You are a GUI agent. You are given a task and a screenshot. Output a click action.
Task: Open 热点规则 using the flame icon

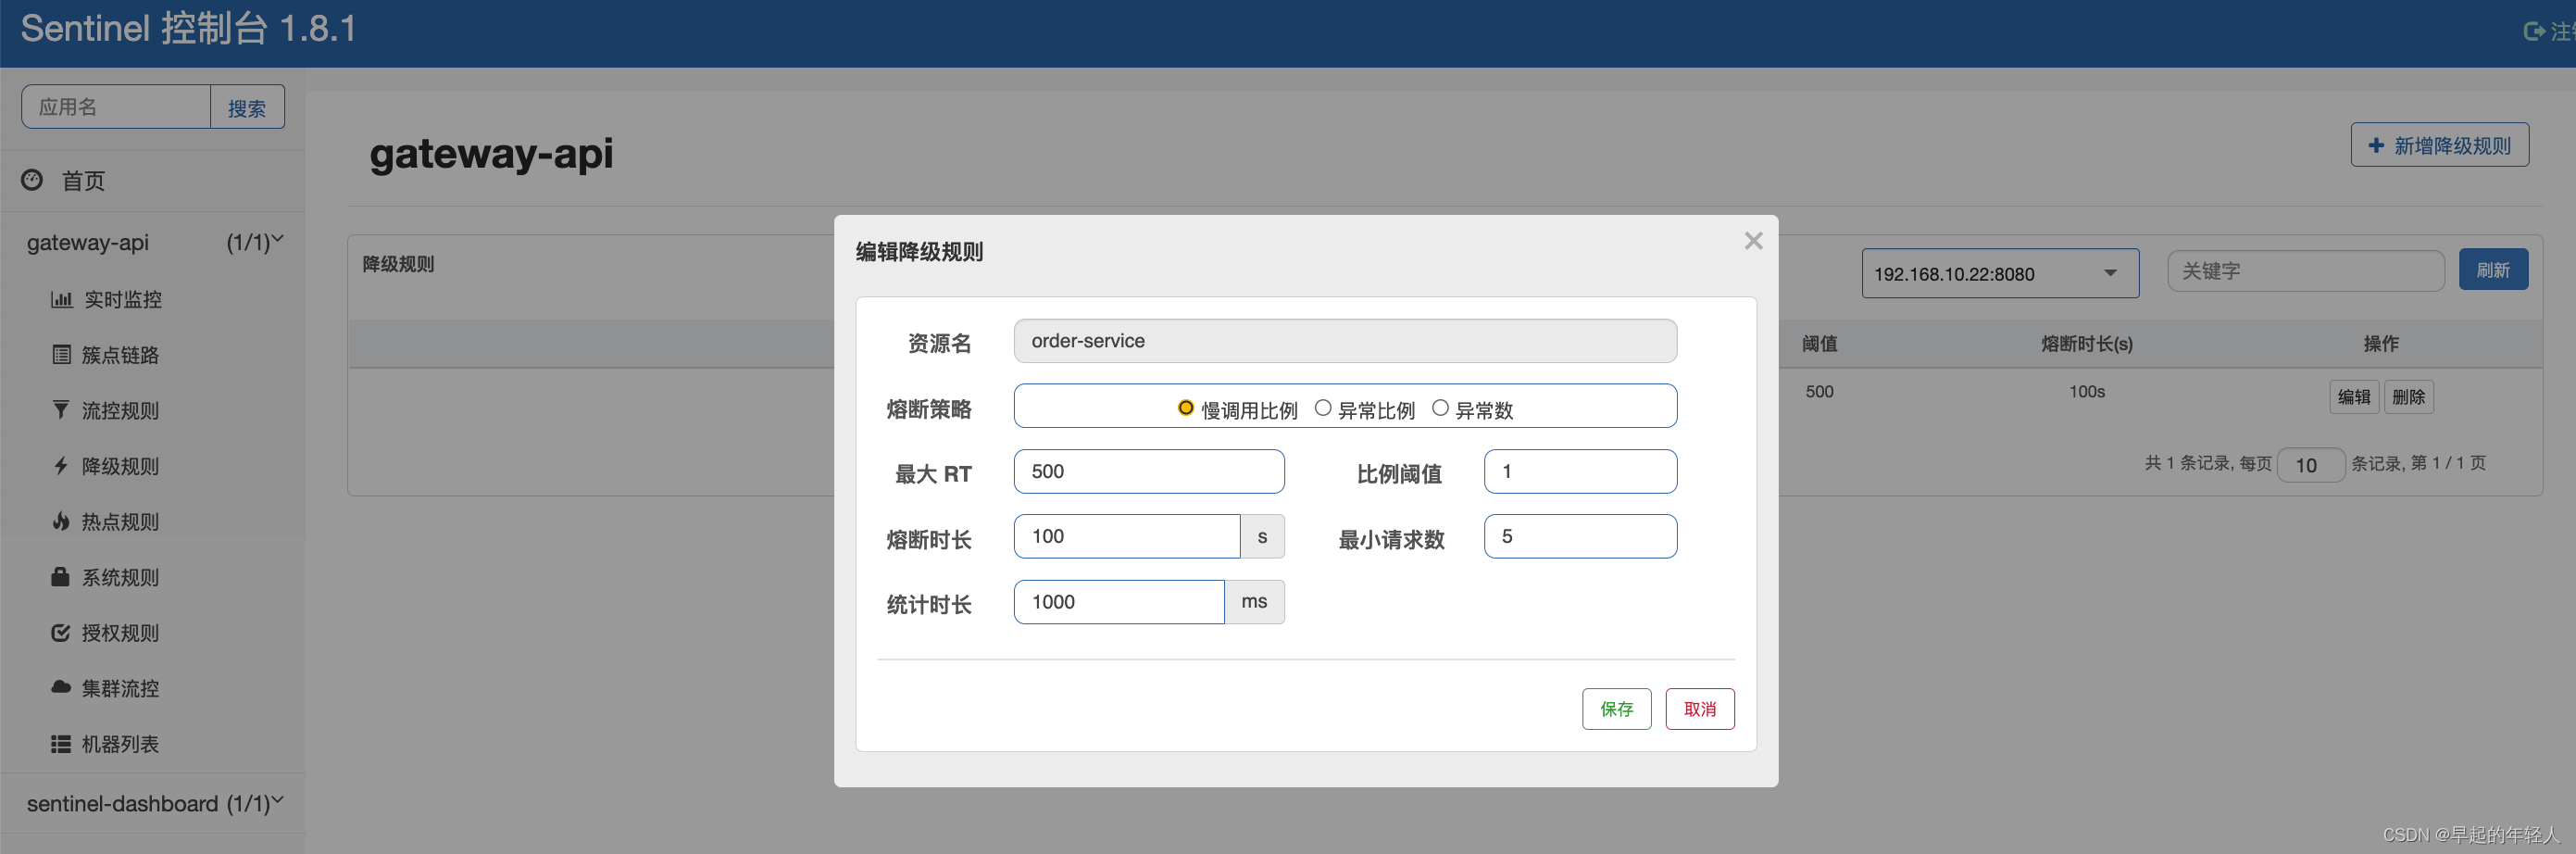[60, 521]
